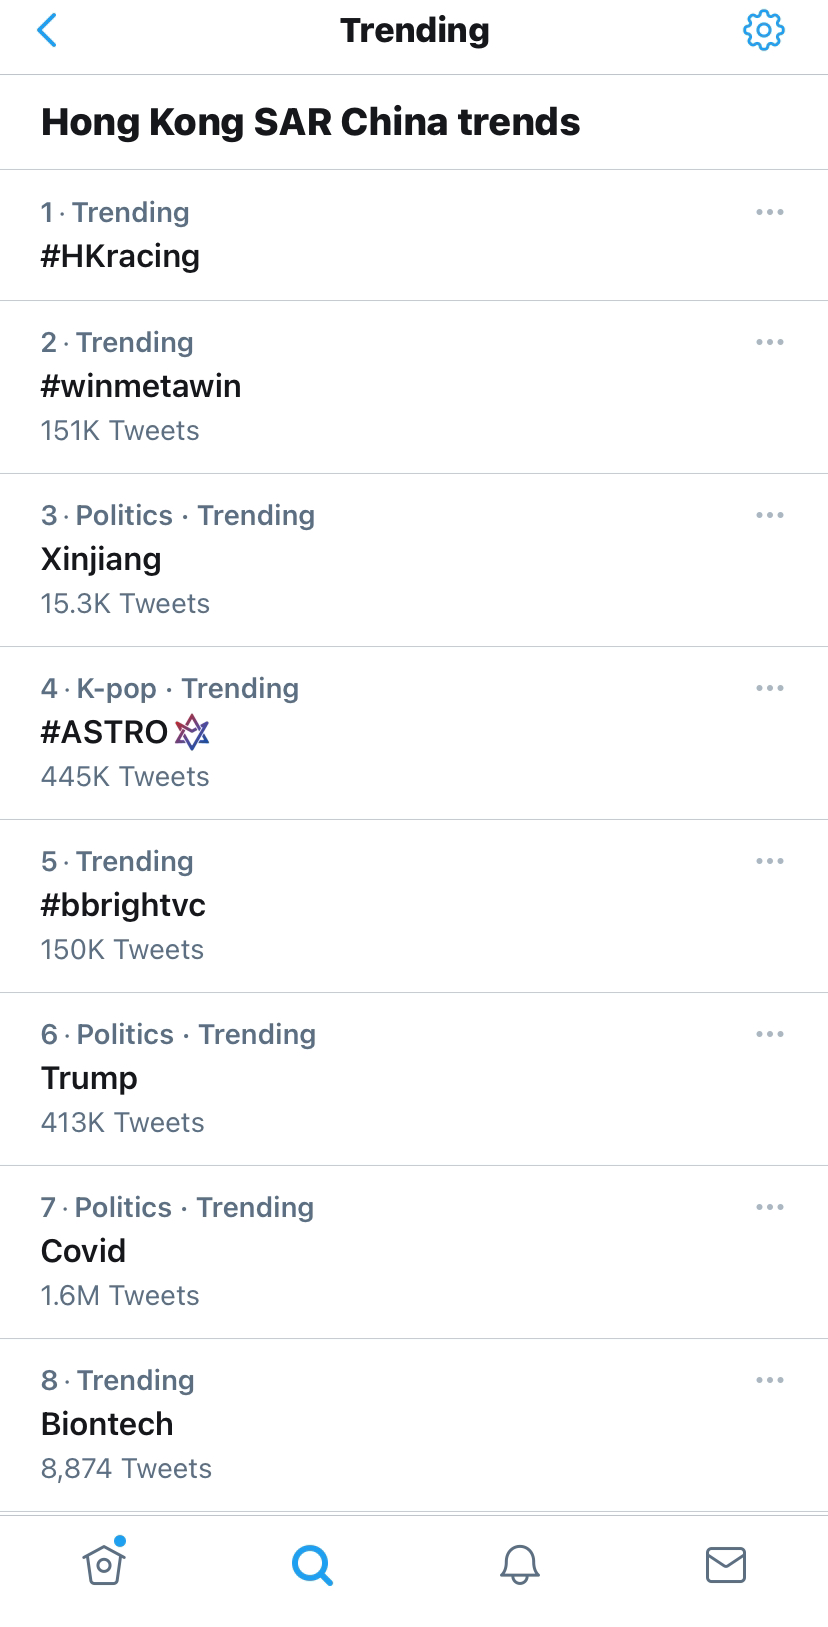View the #winmetawin hashtag trend

pos(141,386)
